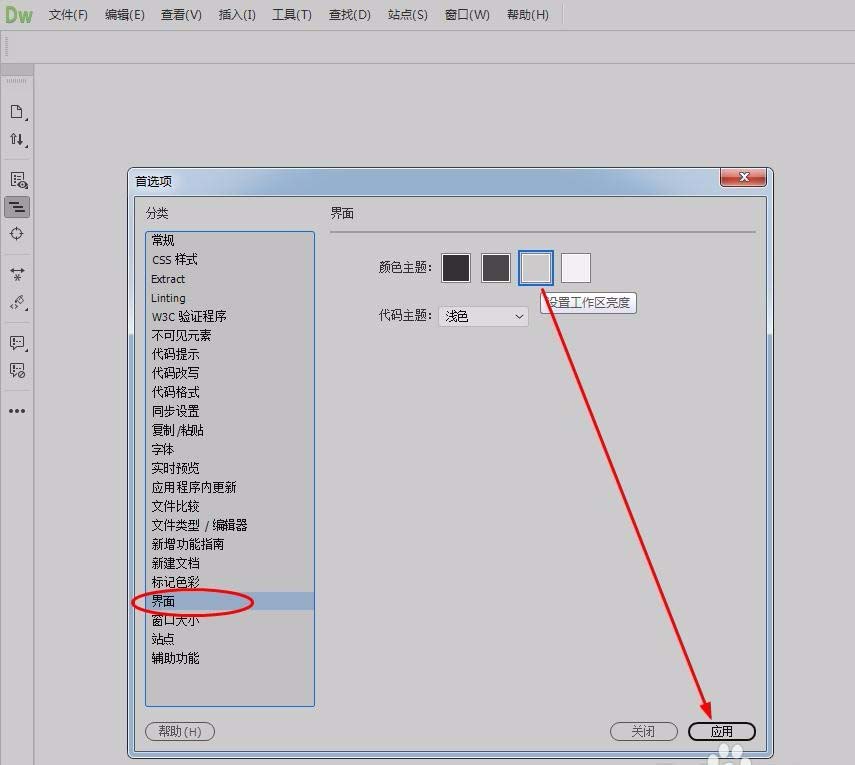Open the 窗口(W) menu
The width and height of the screenshot is (855, 765).
point(467,15)
